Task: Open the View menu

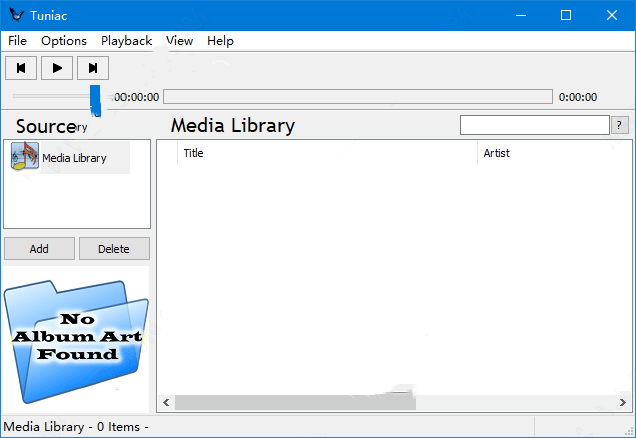Action: point(180,41)
